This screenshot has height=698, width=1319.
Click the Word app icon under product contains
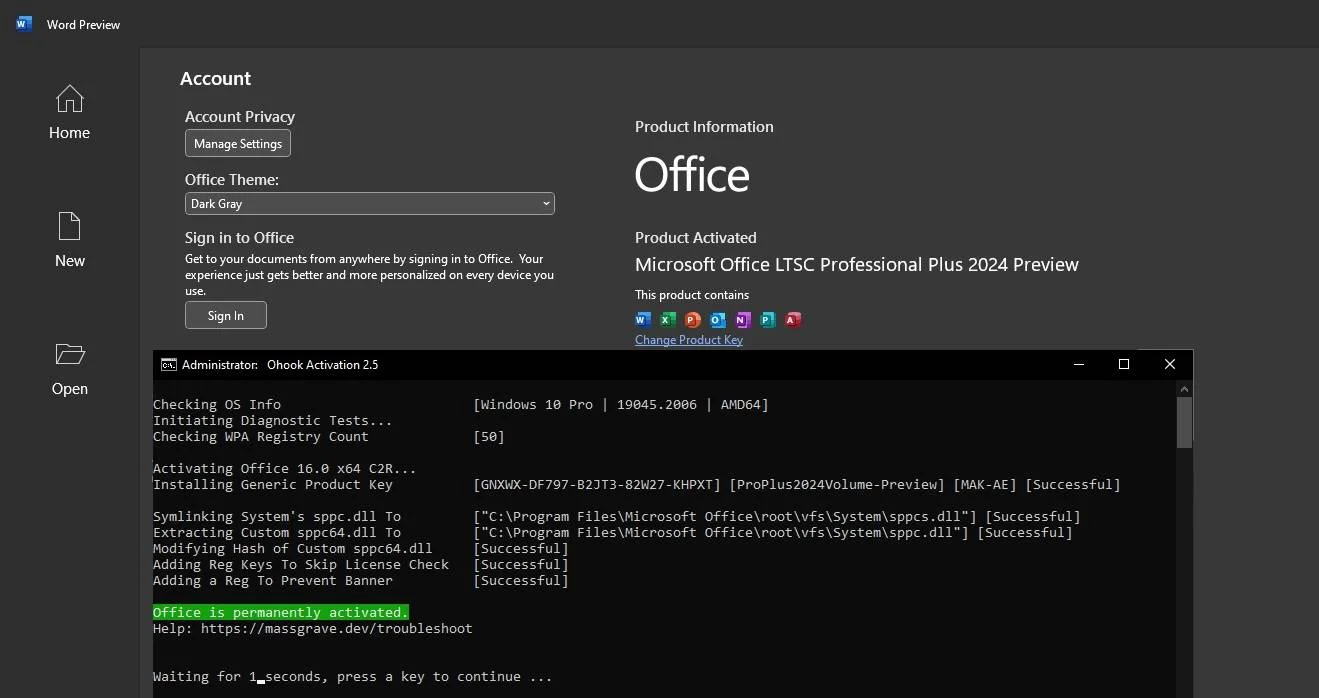tap(643, 320)
